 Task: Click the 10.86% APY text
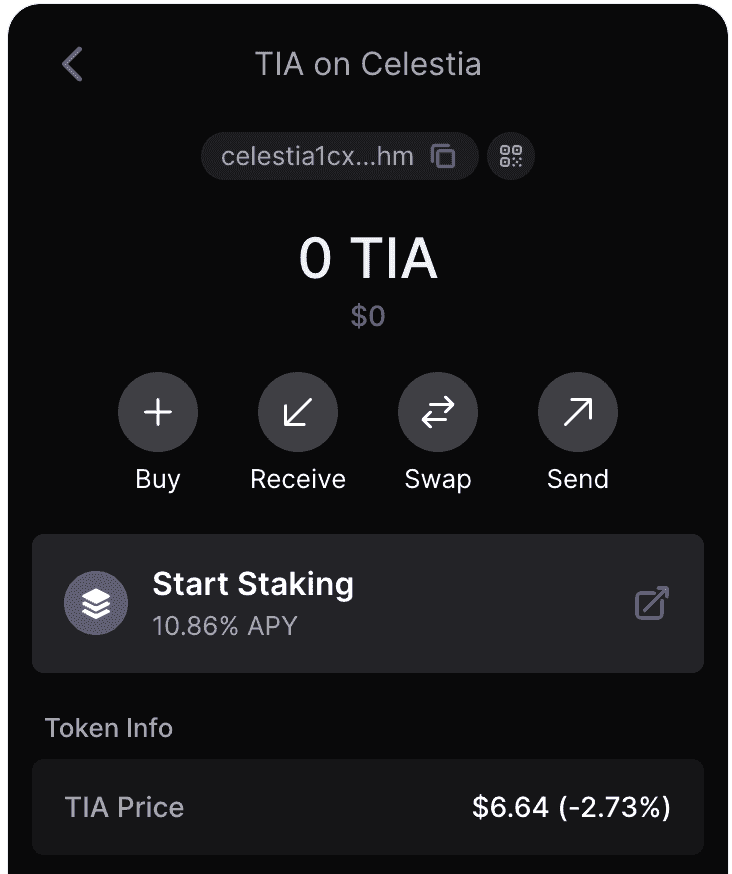pos(225,627)
